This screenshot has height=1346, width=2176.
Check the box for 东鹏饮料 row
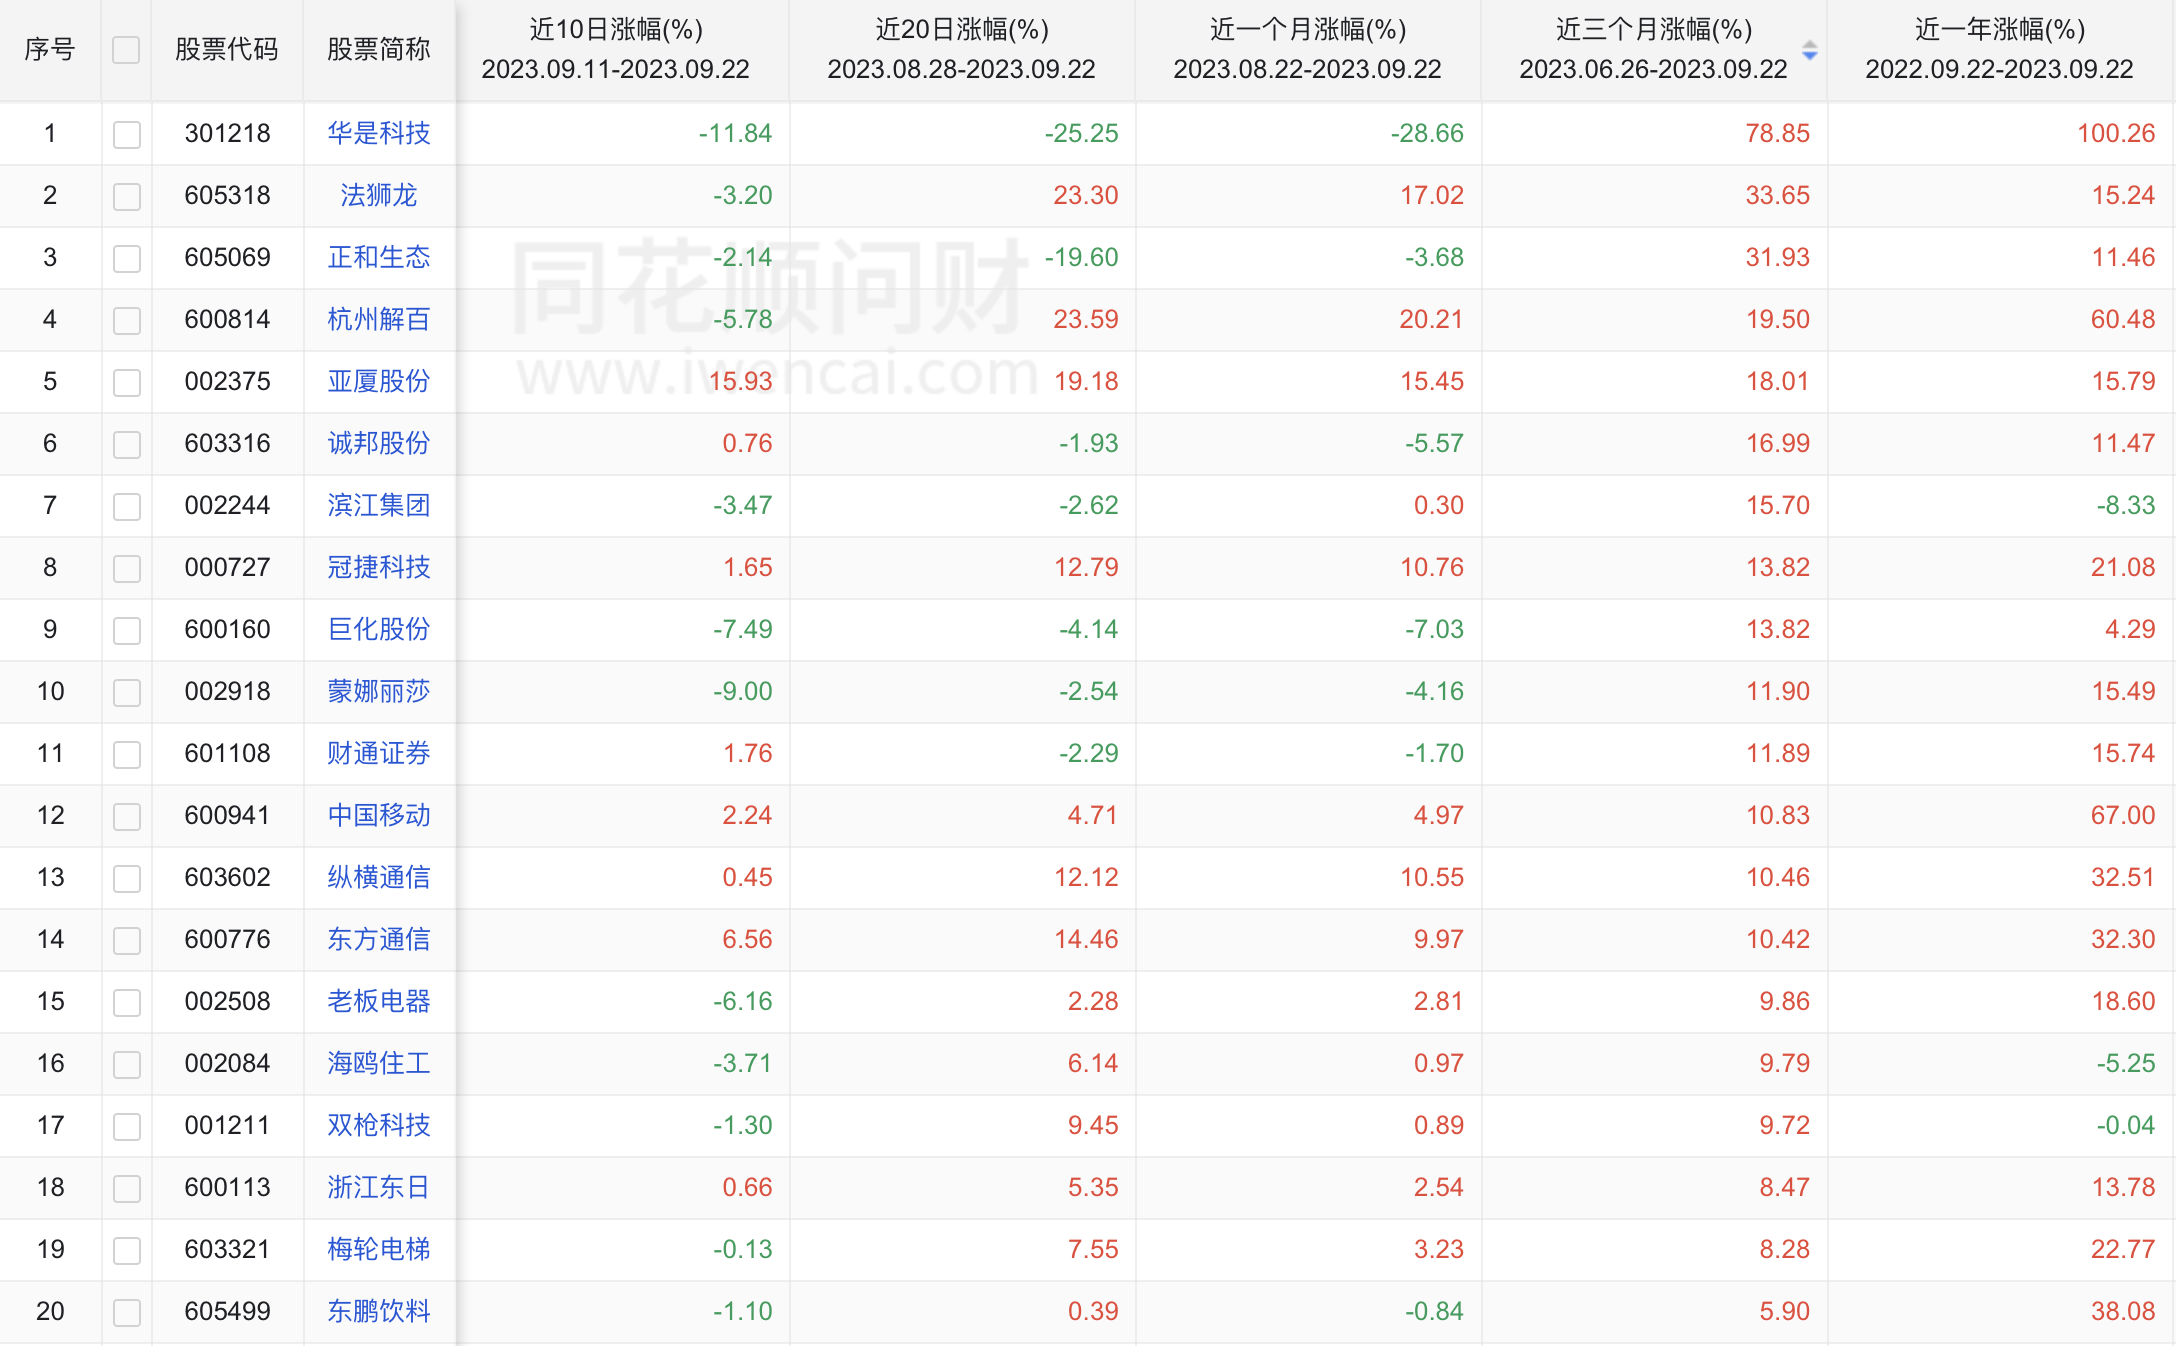click(127, 1312)
